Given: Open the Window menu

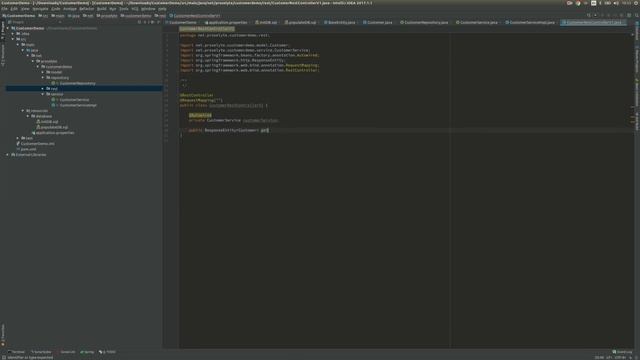Looking at the screenshot, I should pyautogui.click(x=148, y=9).
